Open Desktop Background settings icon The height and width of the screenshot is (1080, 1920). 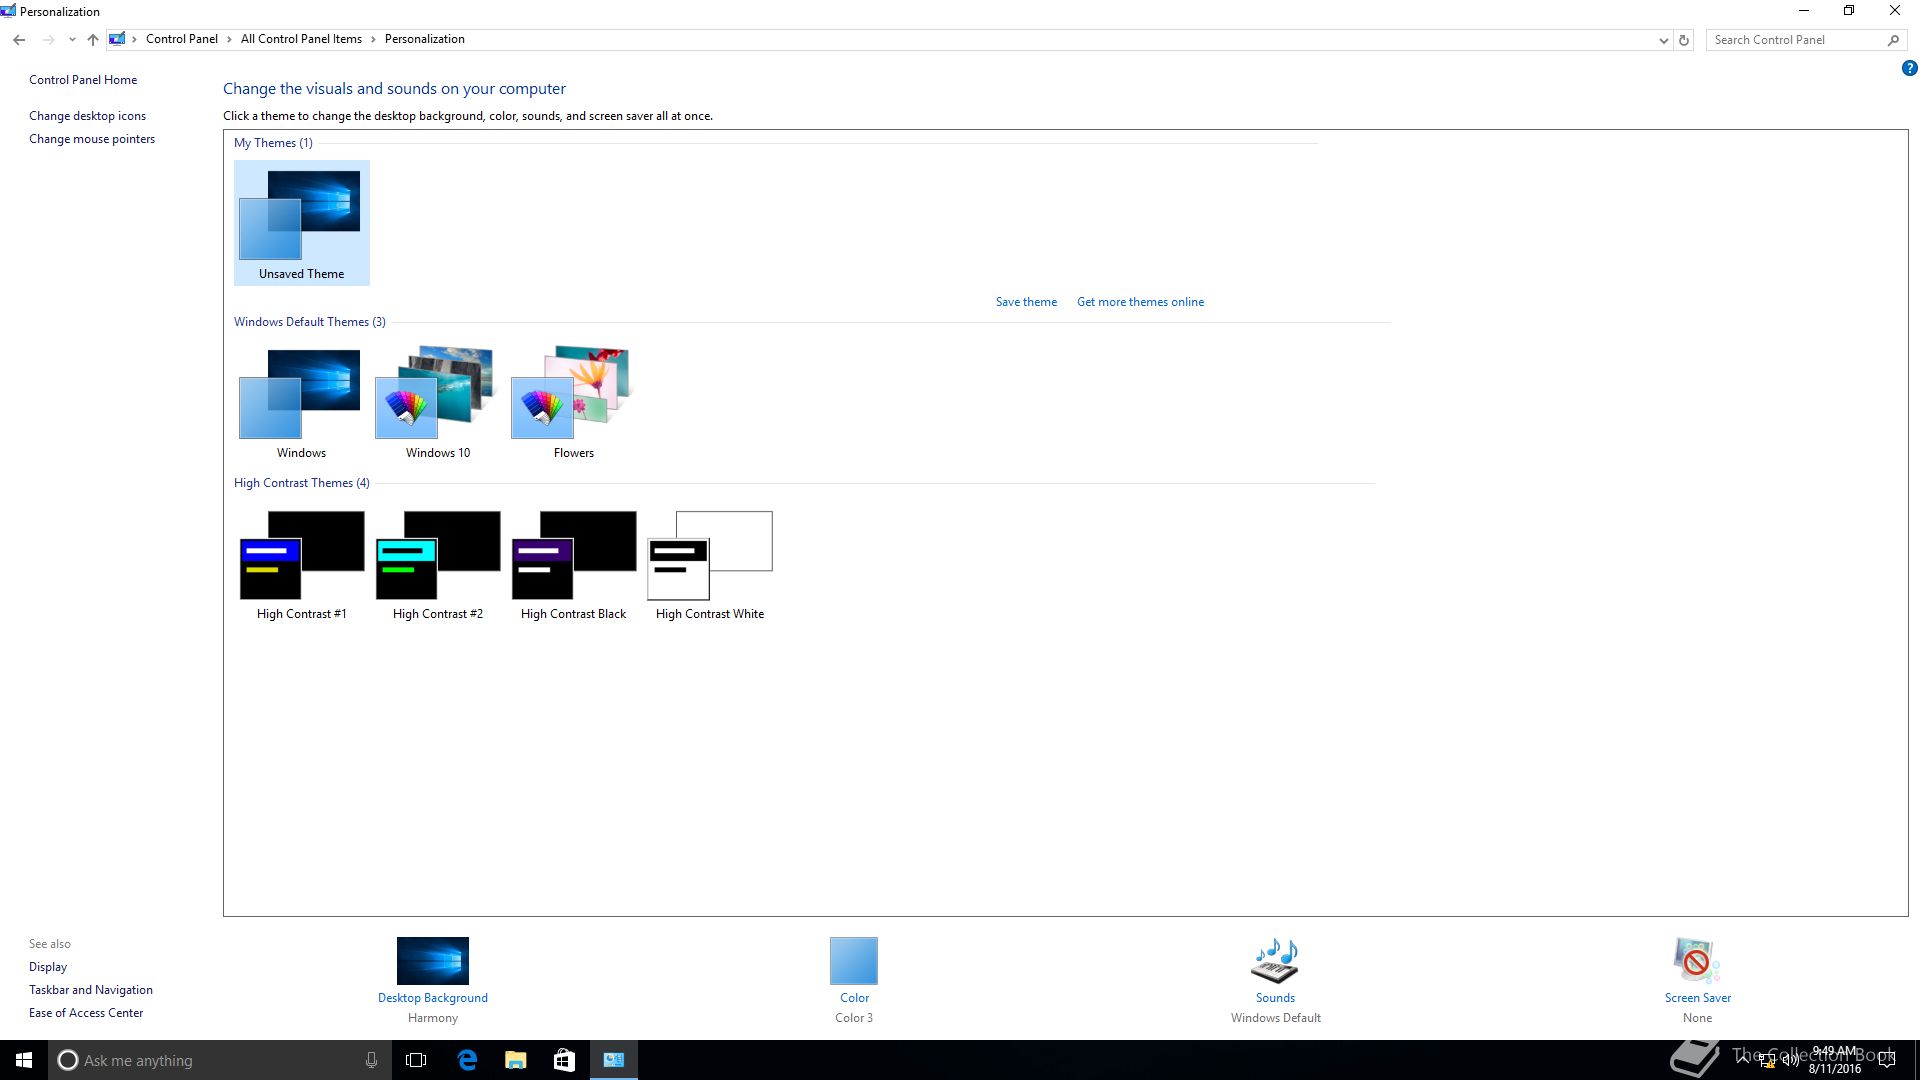point(433,961)
